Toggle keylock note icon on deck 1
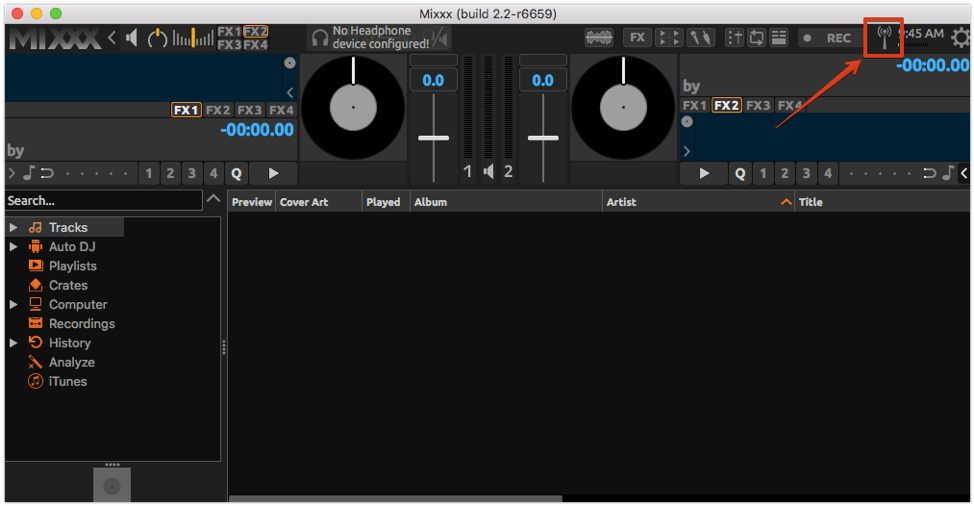Image resolution: width=974 pixels, height=506 pixels. 29,173
